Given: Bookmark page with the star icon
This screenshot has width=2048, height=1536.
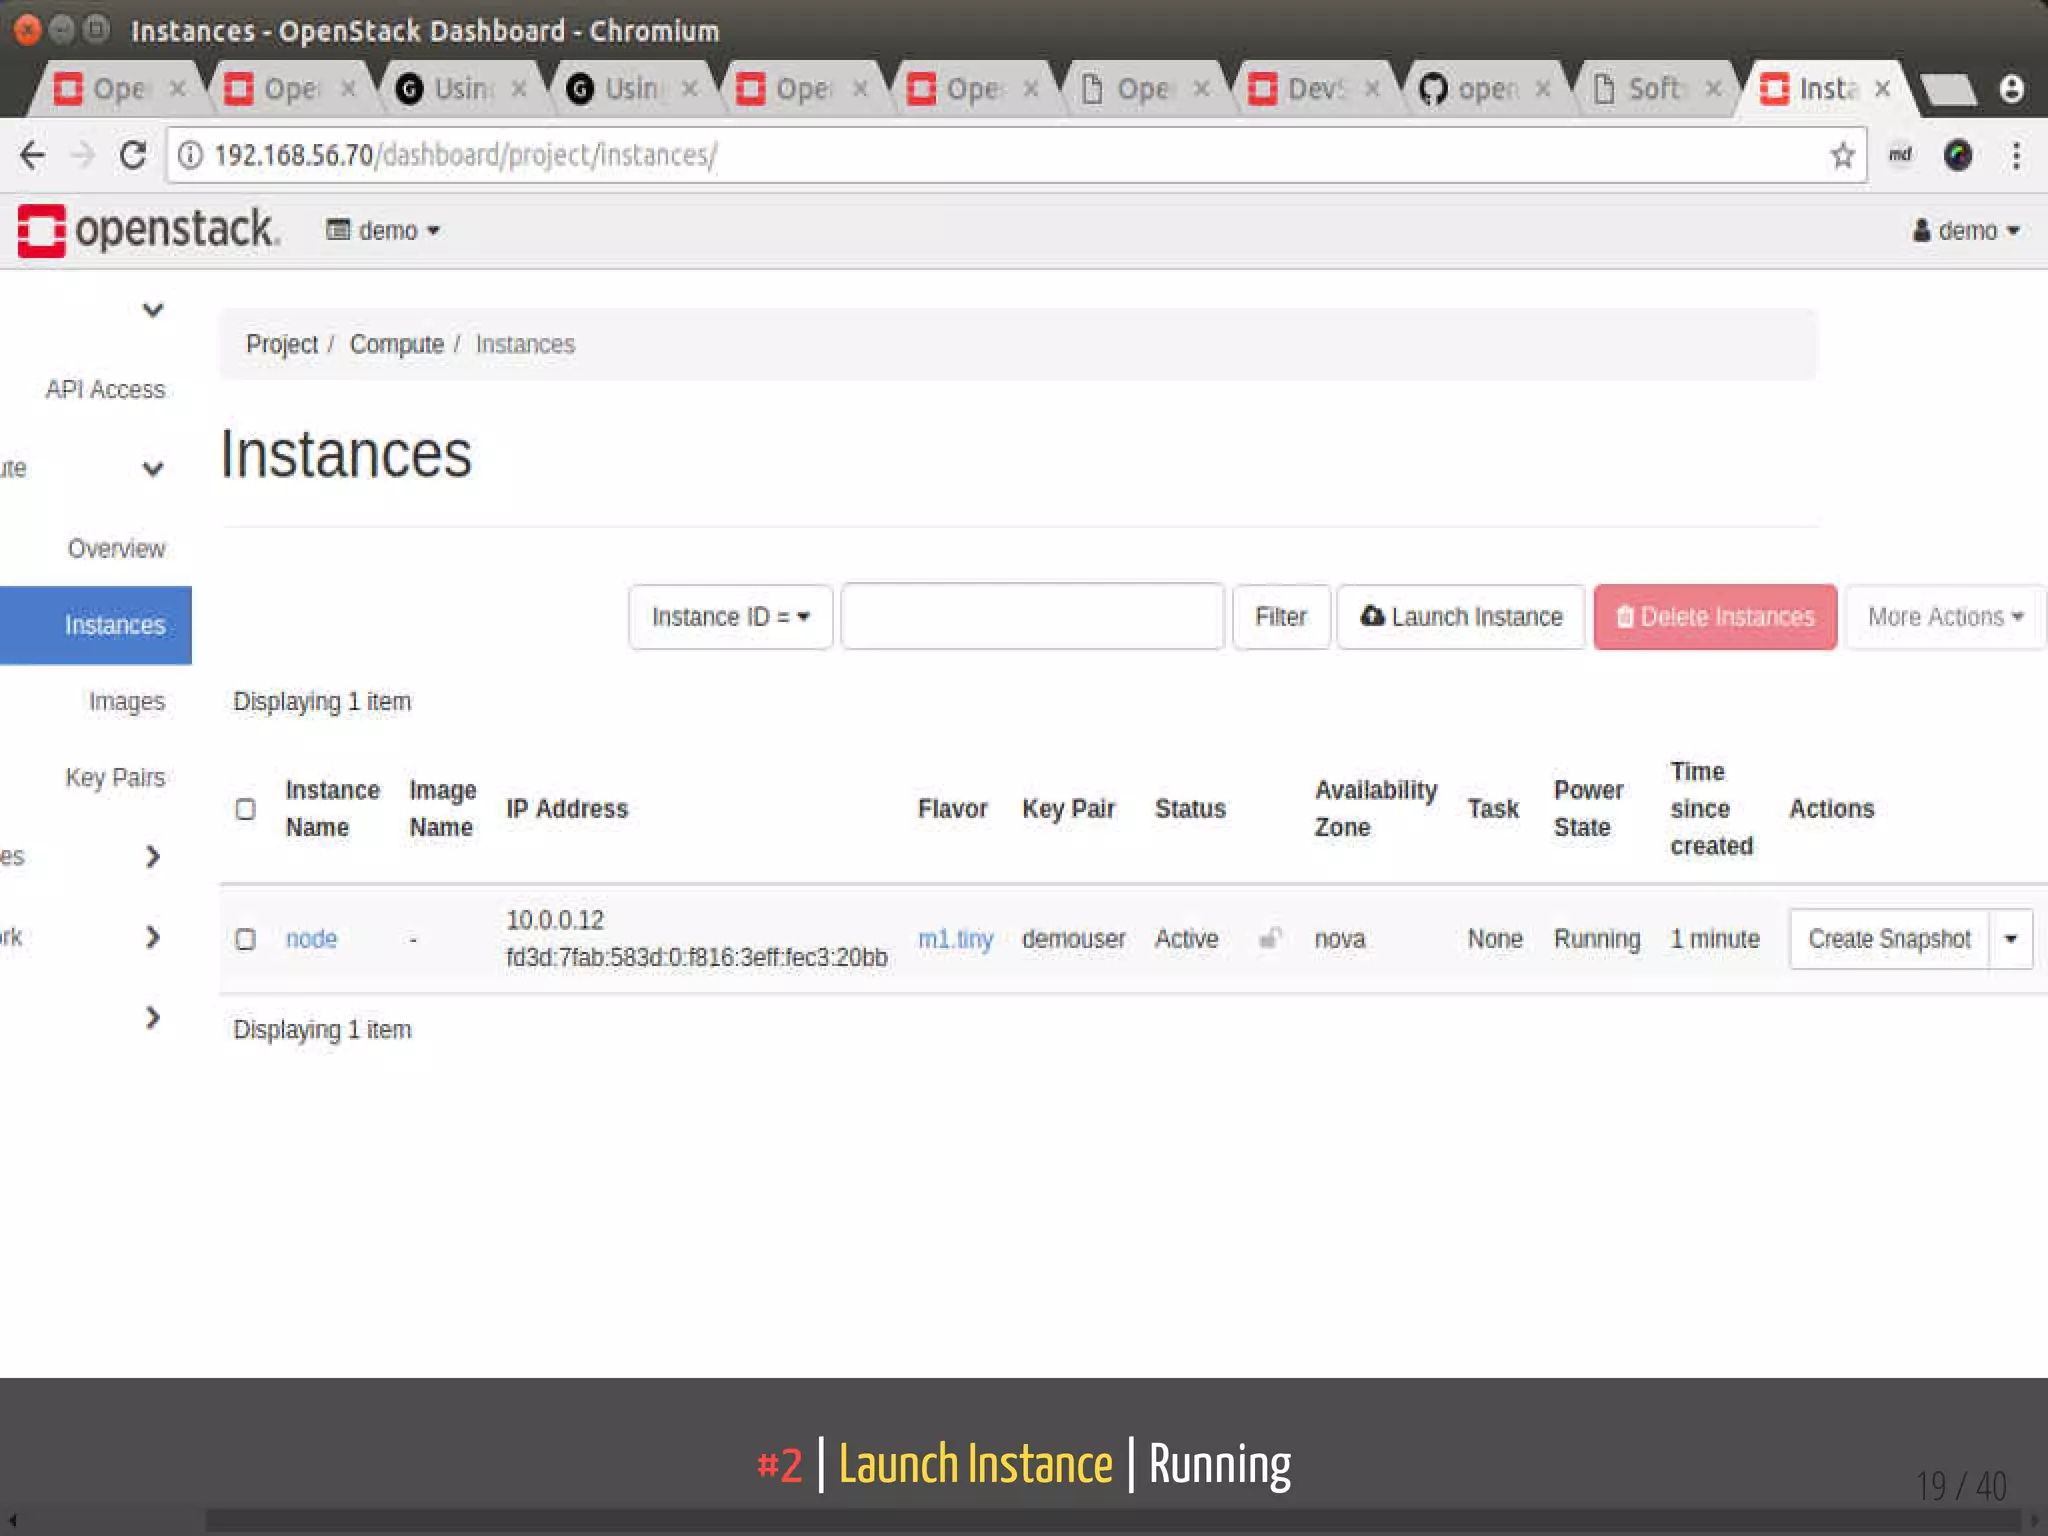Looking at the screenshot, I should coord(1842,155).
